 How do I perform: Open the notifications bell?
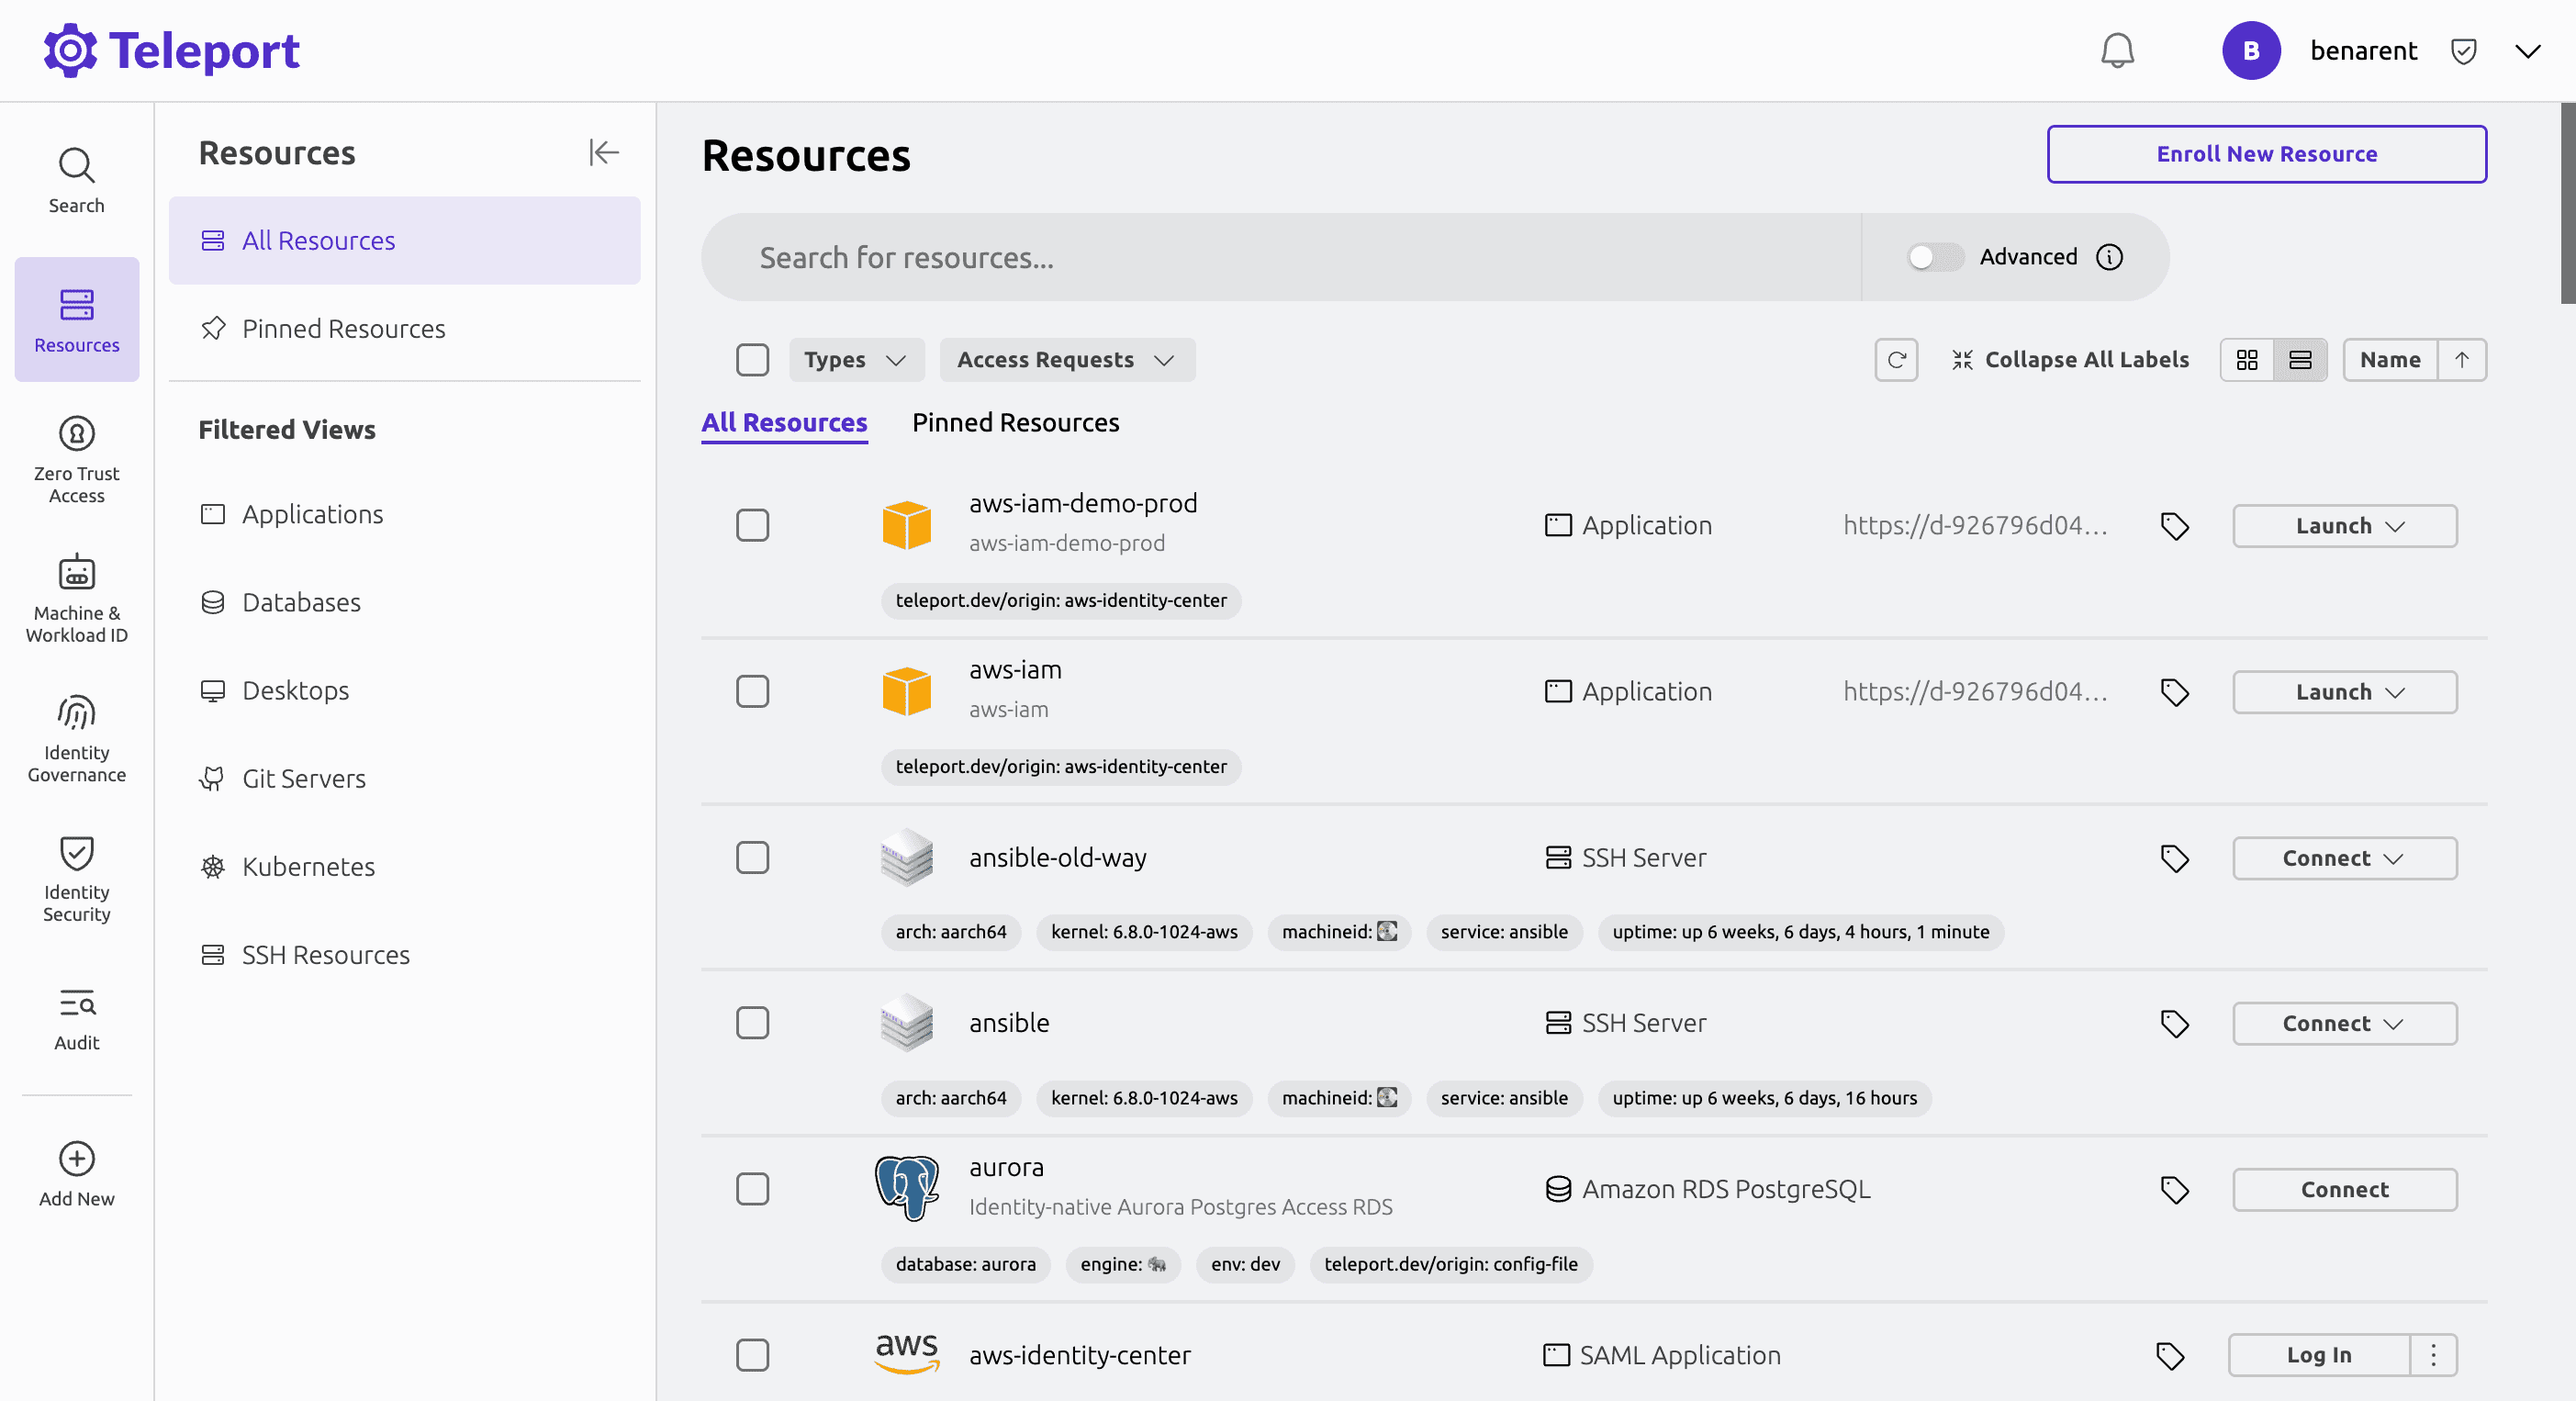click(2117, 51)
